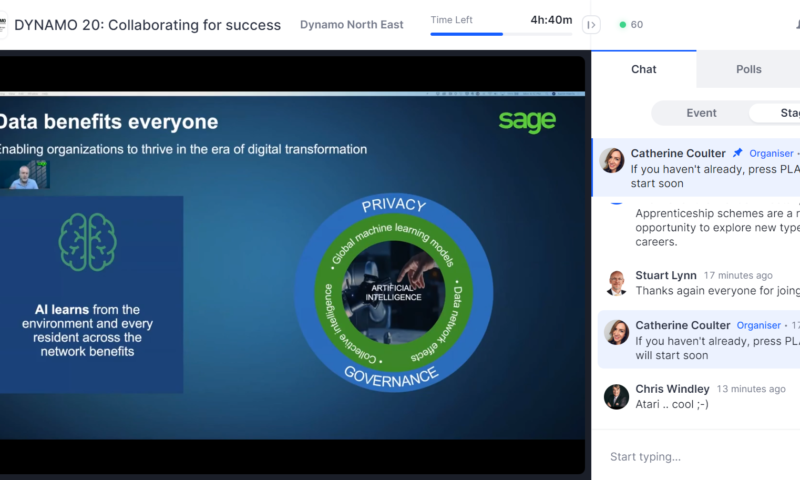
Task: Click the Organiser badge on pinned message
Action: 770,154
